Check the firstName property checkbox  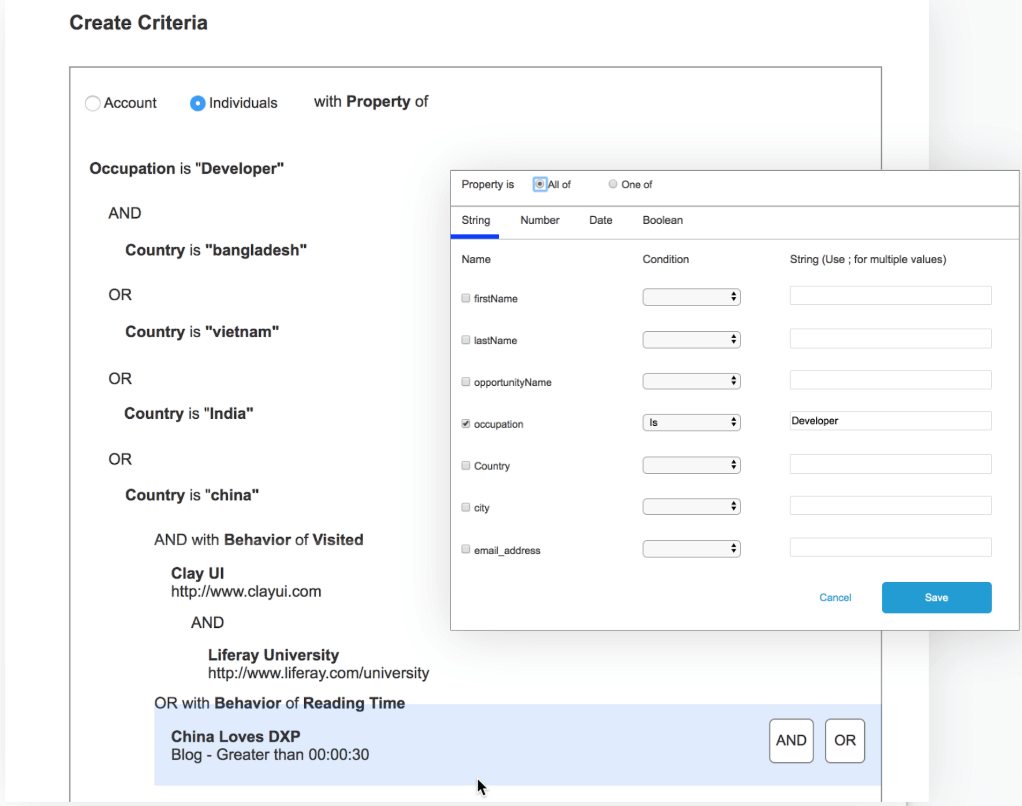click(x=465, y=297)
